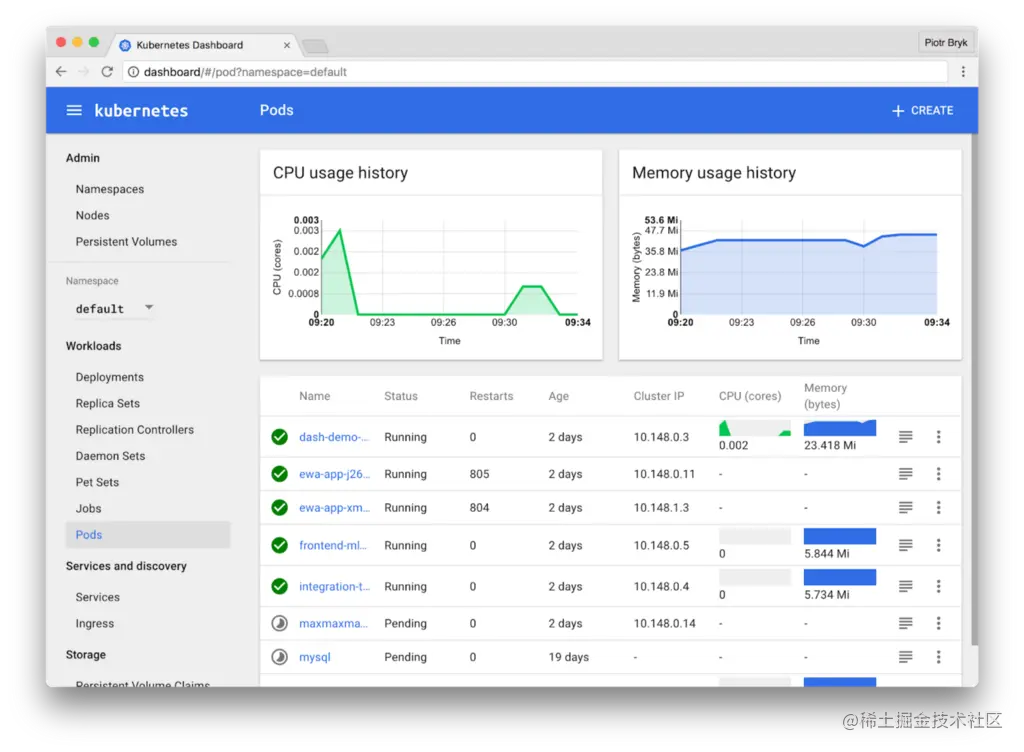View logs icon for frontend-ml pod
The width and height of the screenshot is (1024, 752).
coord(905,545)
